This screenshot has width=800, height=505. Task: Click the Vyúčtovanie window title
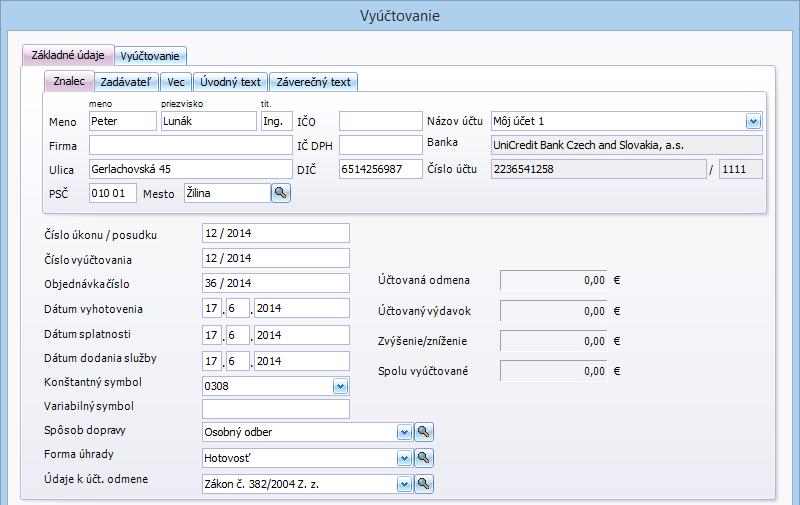point(399,16)
